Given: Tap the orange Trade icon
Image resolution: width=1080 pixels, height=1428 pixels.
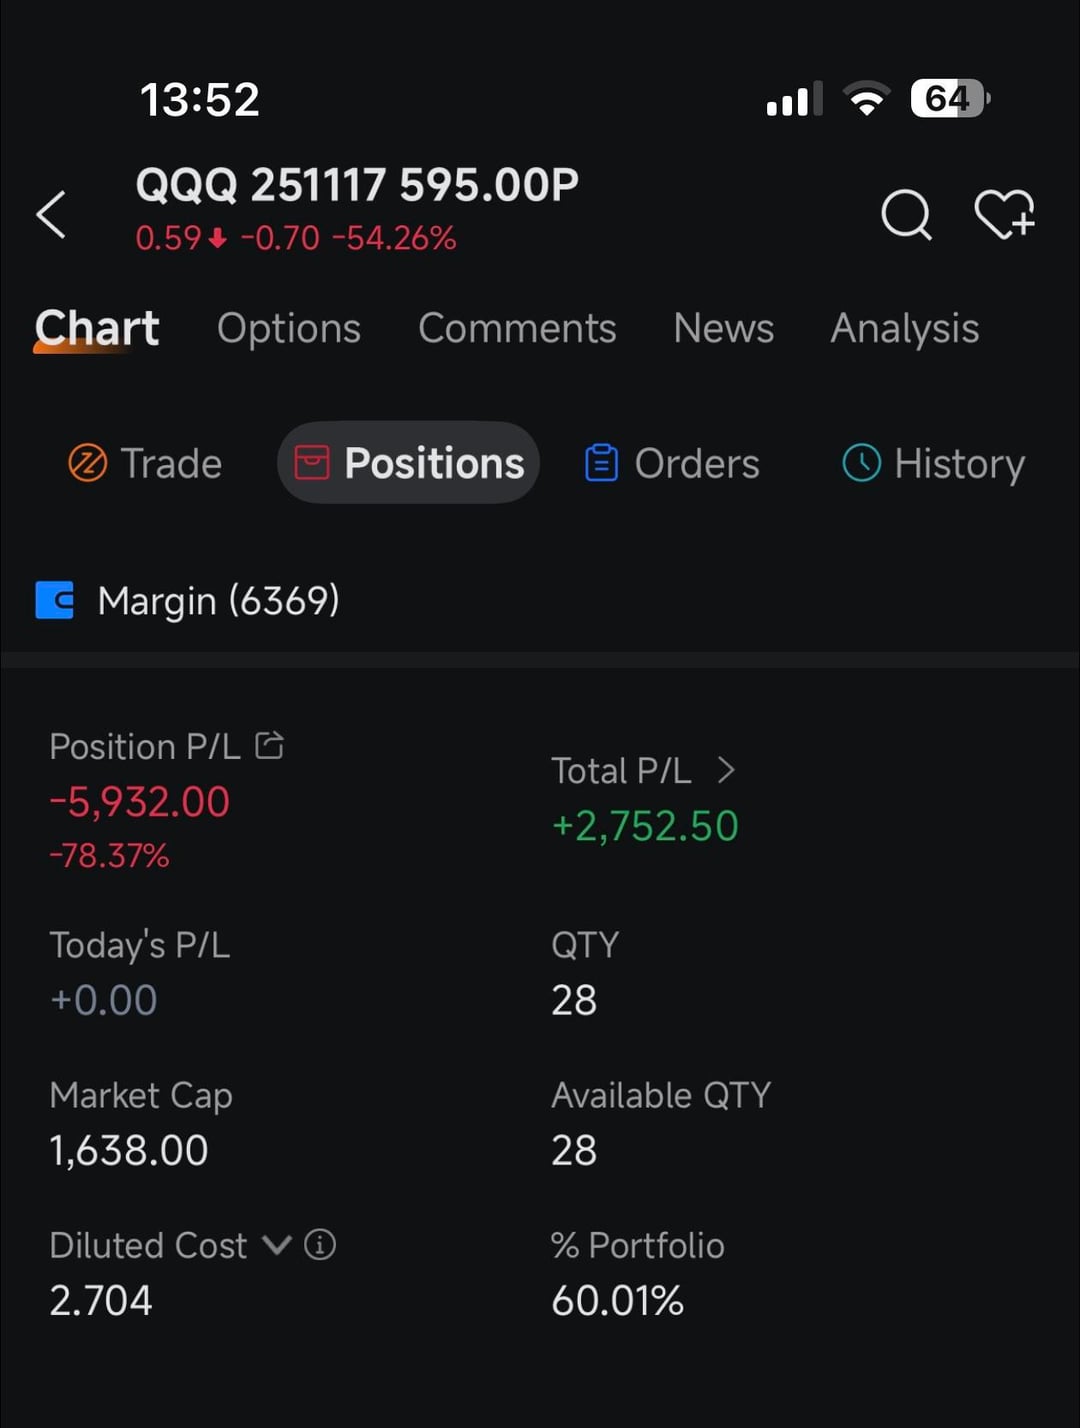Looking at the screenshot, I should (x=88, y=463).
